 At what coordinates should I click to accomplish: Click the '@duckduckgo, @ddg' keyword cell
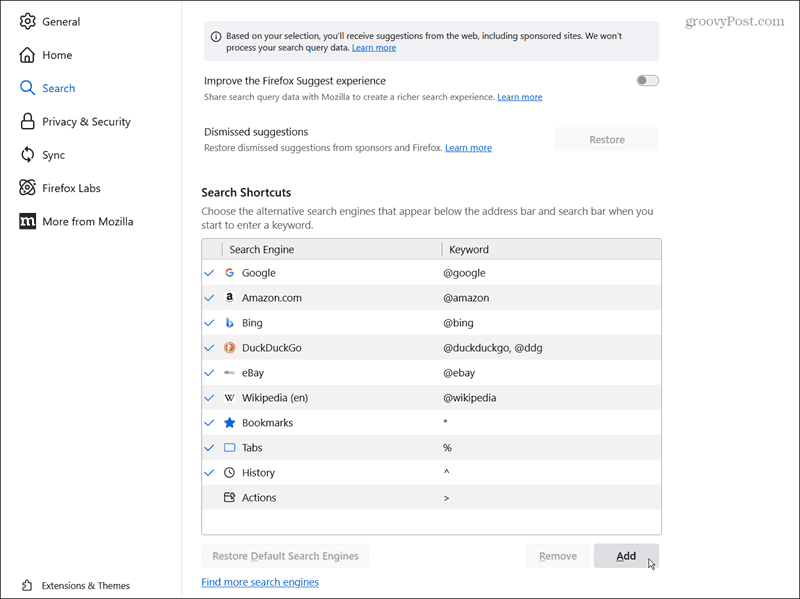[493, 347]
